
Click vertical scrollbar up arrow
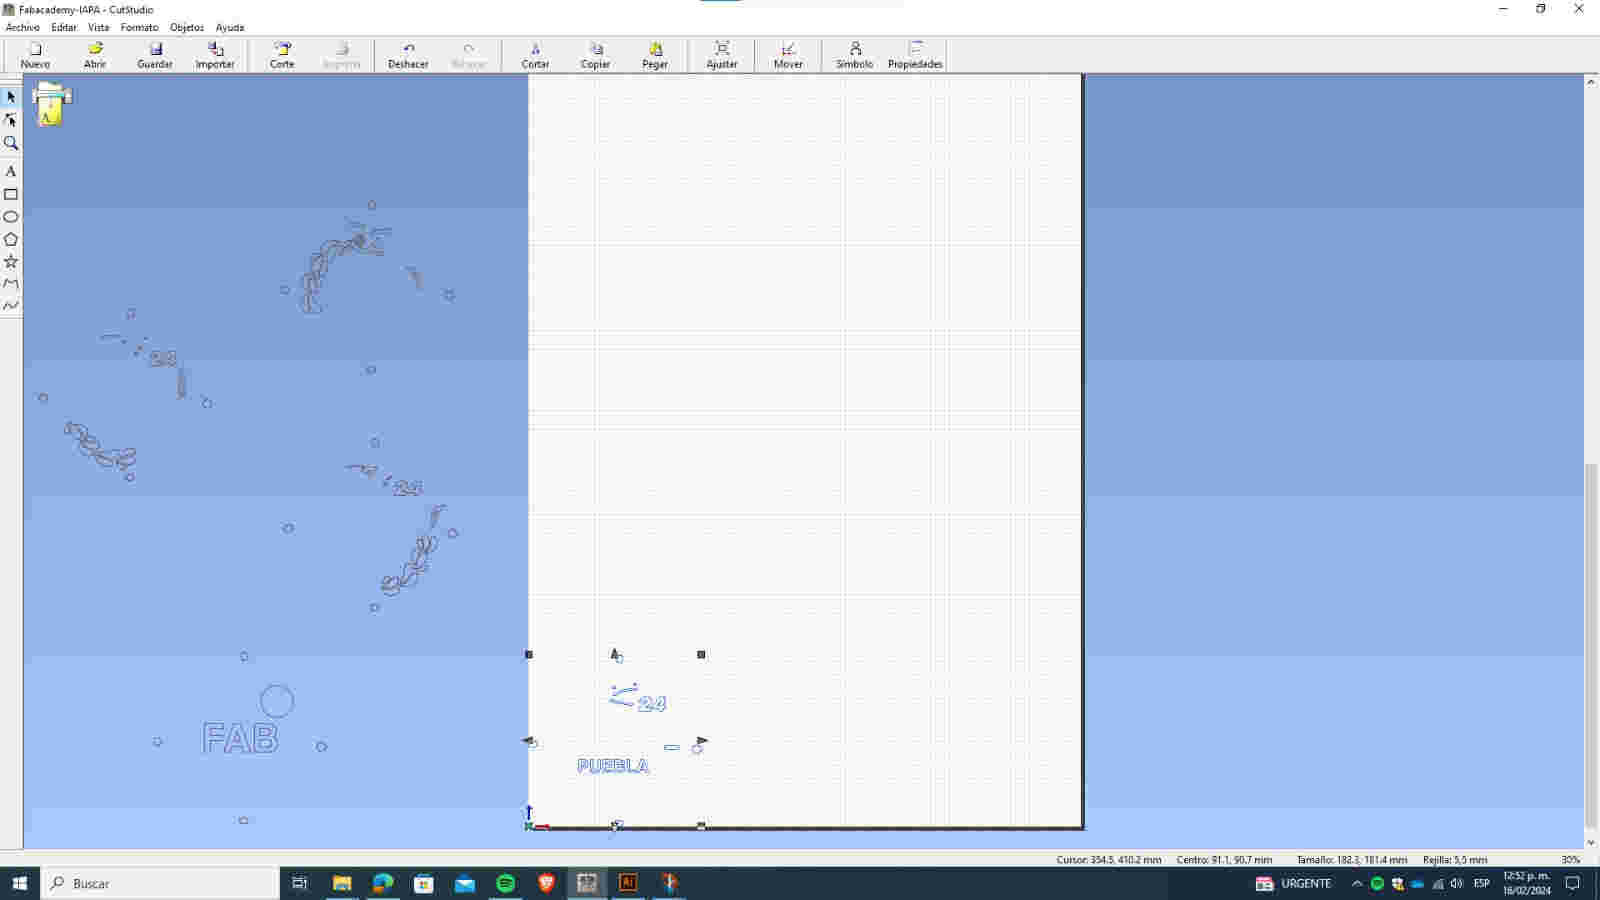(1591, 82)
